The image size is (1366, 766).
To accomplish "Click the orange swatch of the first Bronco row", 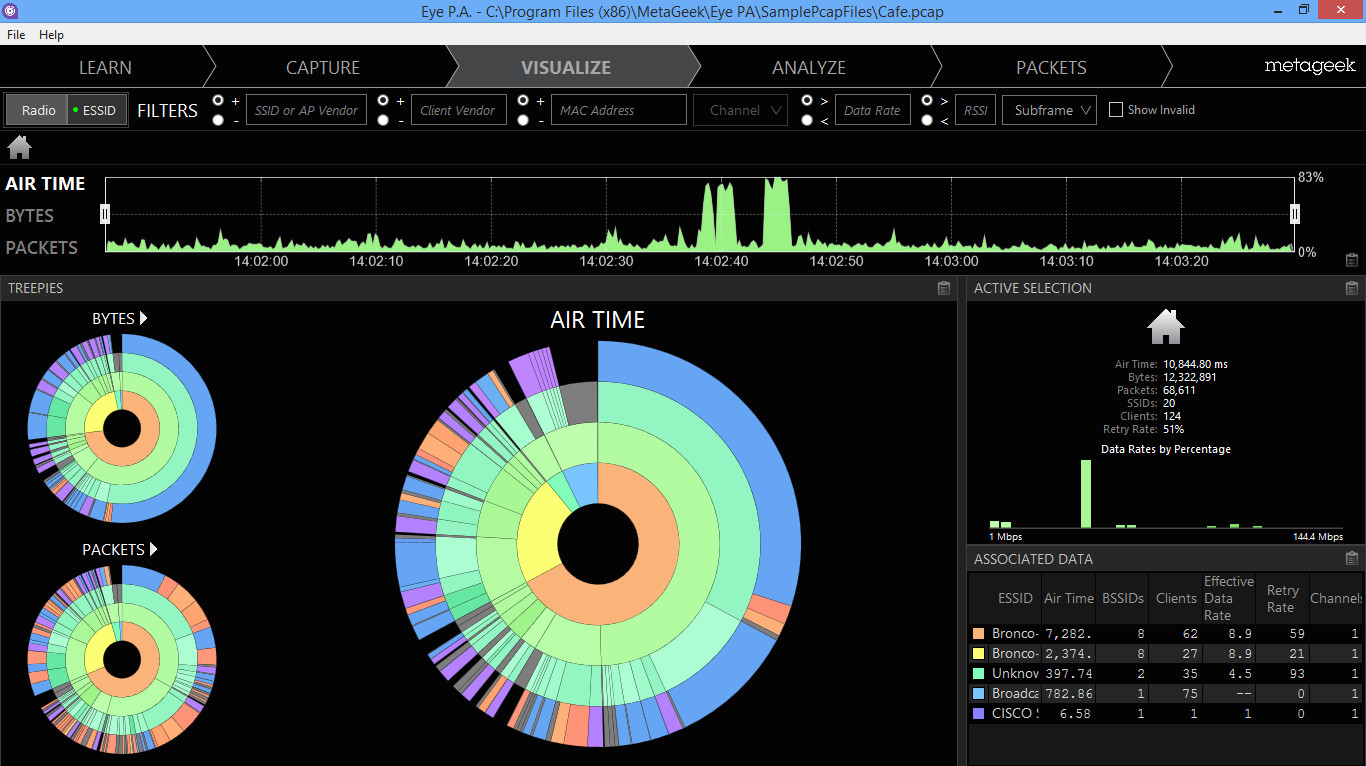I will (x=978, y=634).
